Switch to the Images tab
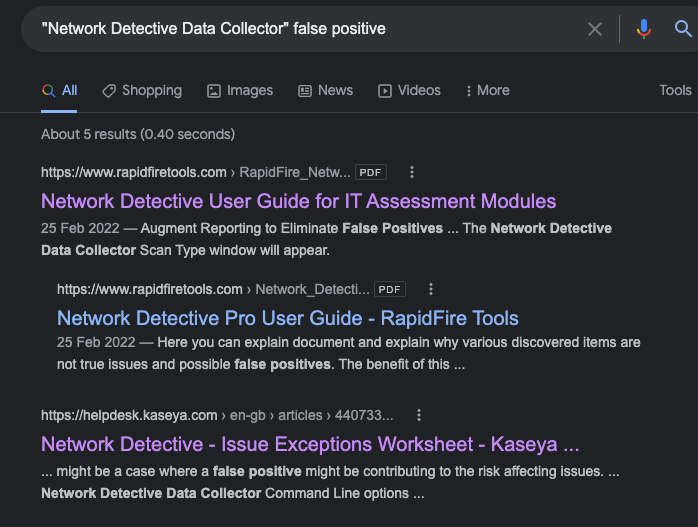The image size is (698, 527). tap(240, 91)
